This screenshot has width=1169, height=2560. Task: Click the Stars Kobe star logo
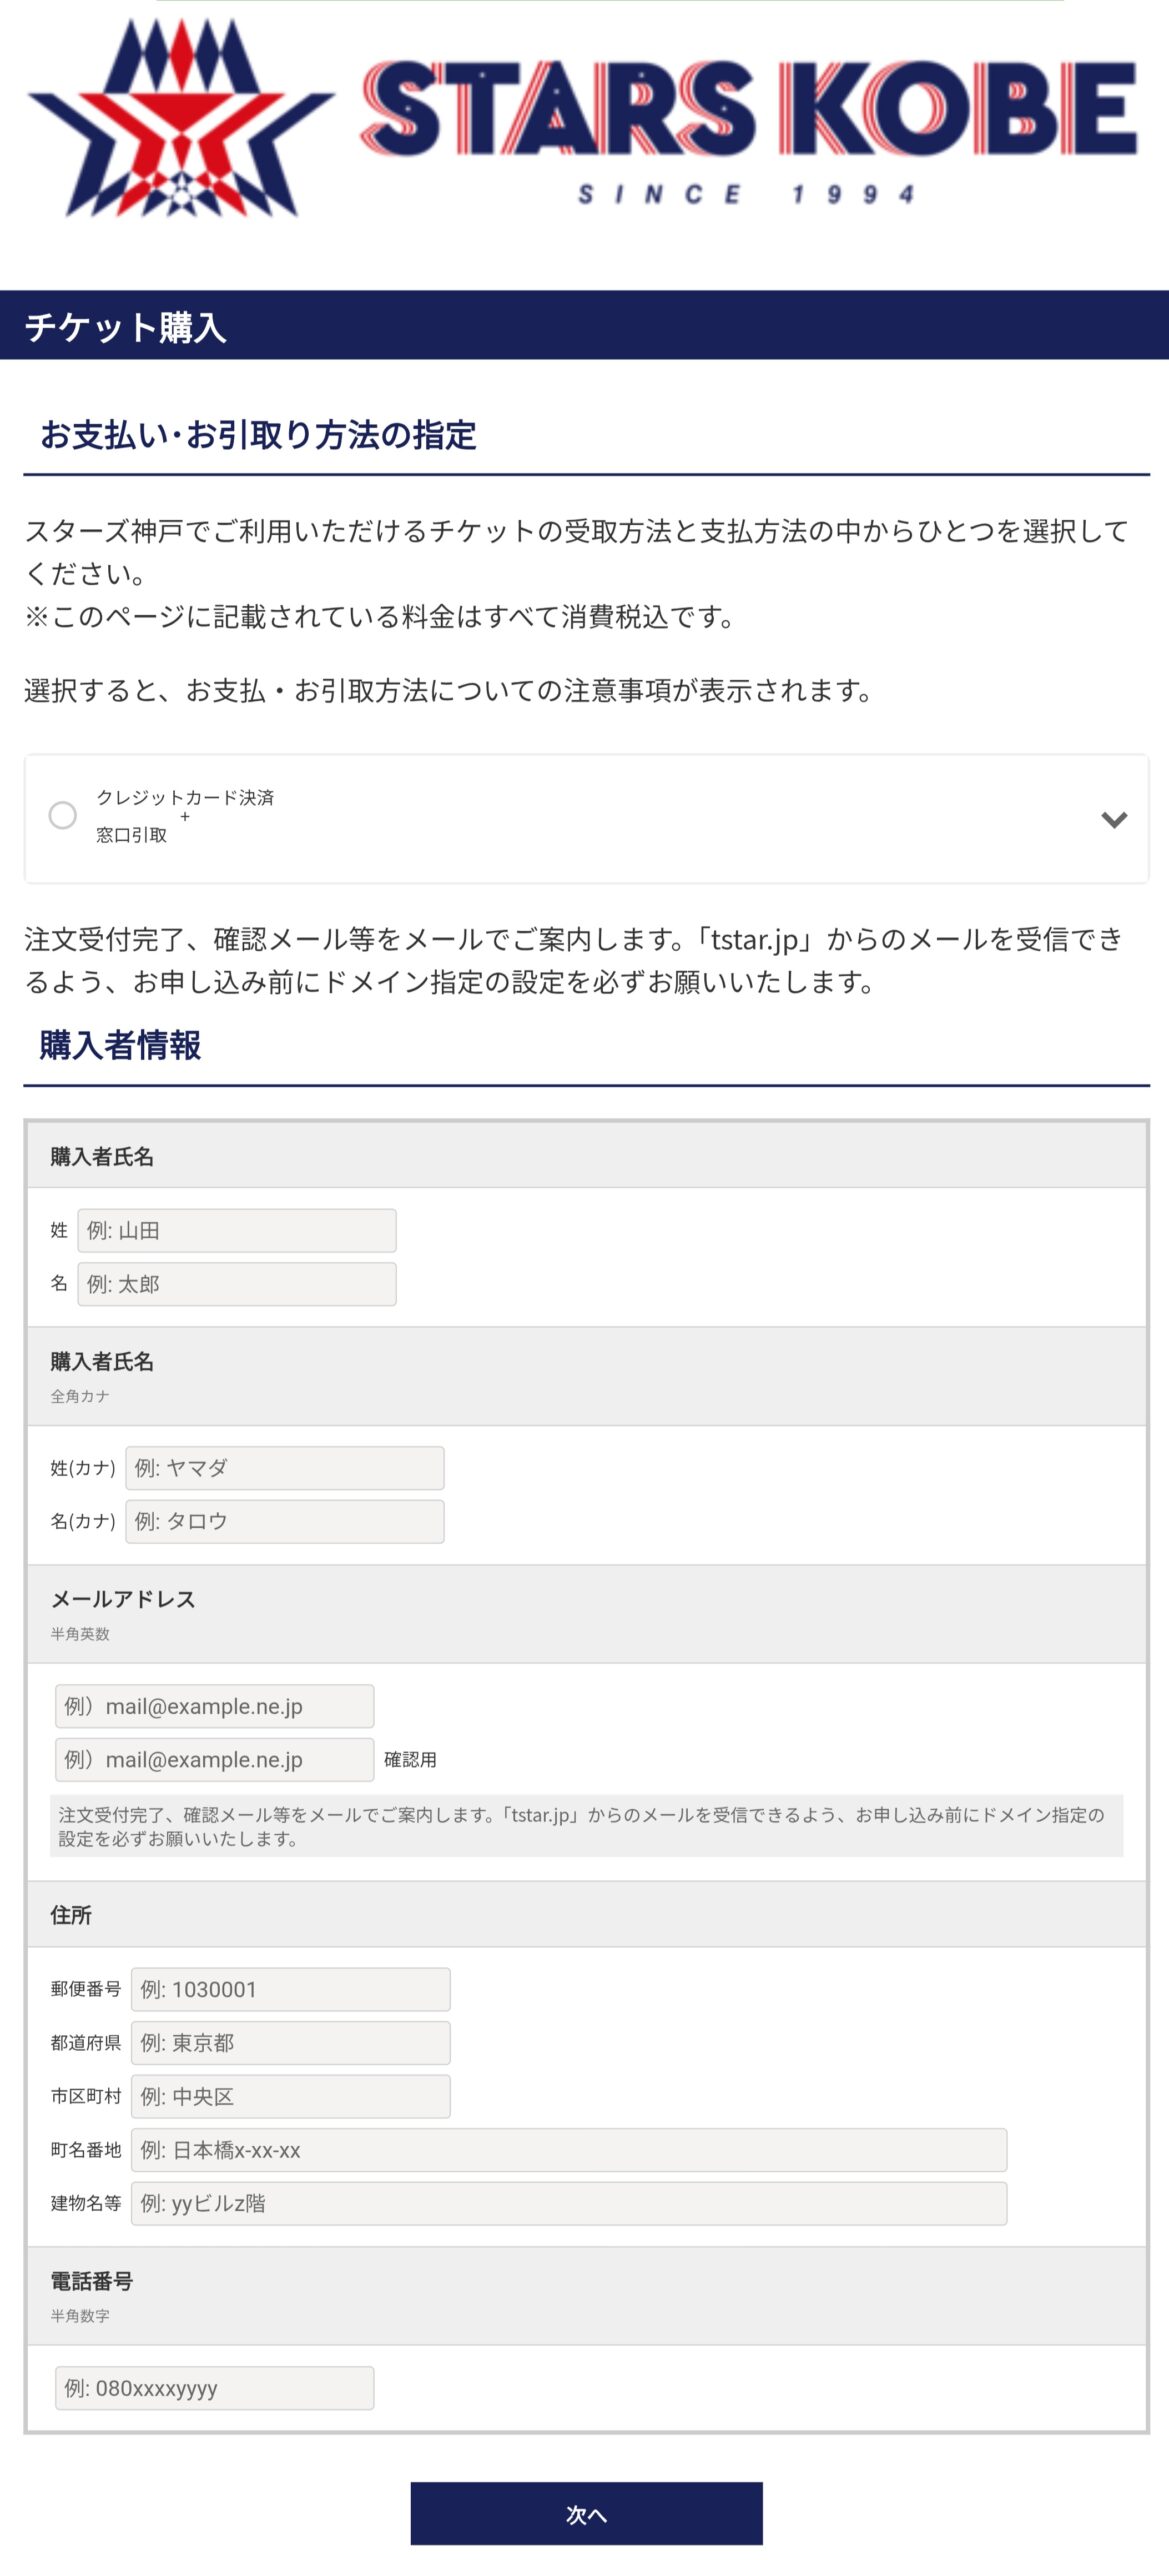[x=181, y=117]
